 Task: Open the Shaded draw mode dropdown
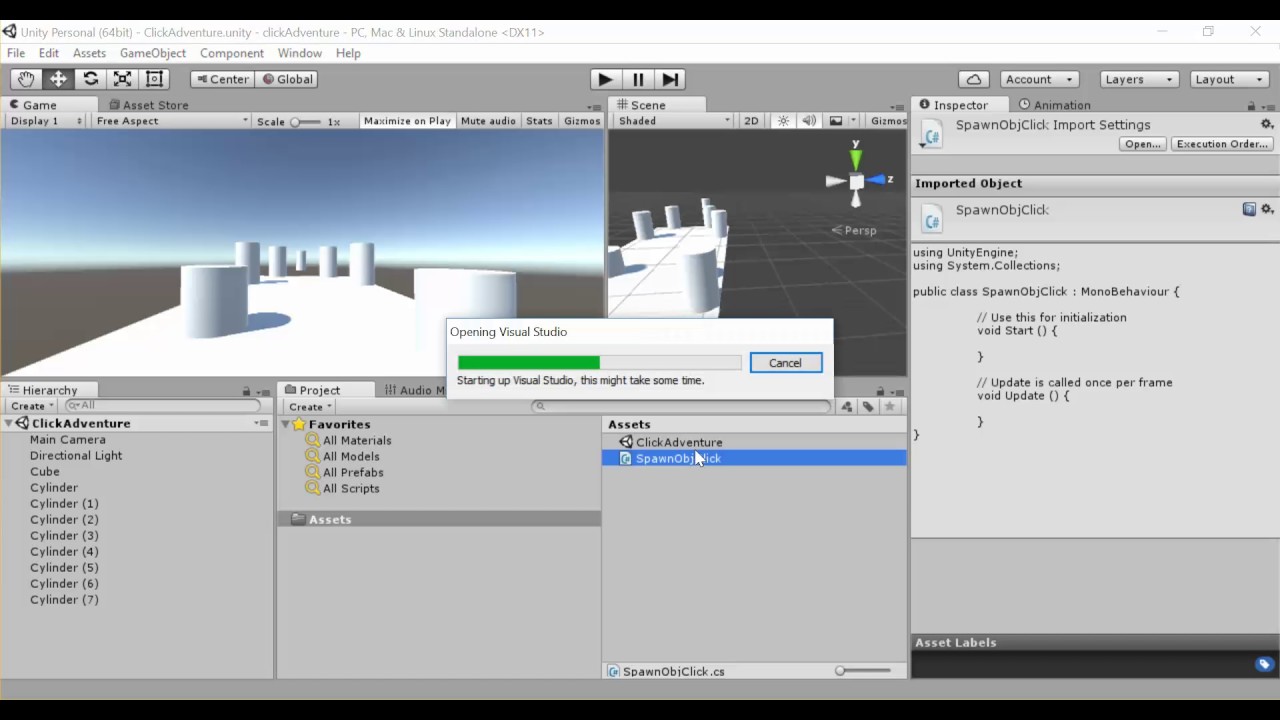tap(673, 121)
